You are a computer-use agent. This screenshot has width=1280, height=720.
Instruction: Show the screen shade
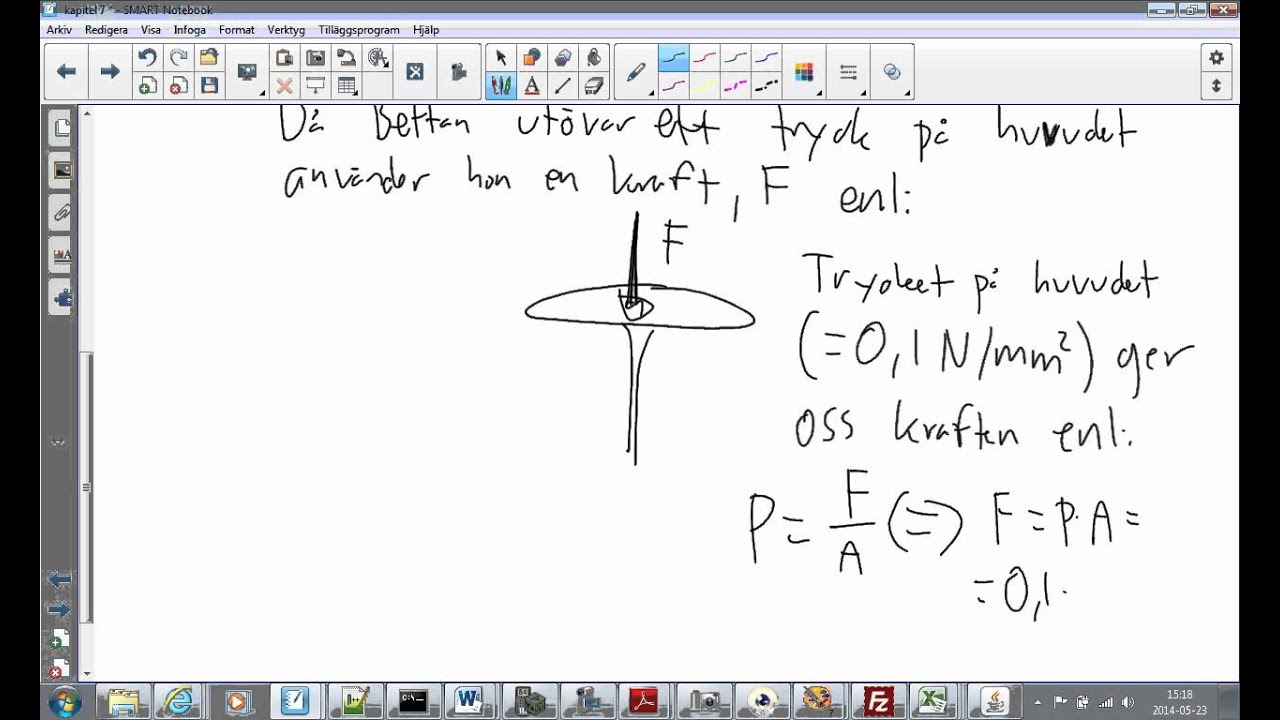click(x=315, y=86)
